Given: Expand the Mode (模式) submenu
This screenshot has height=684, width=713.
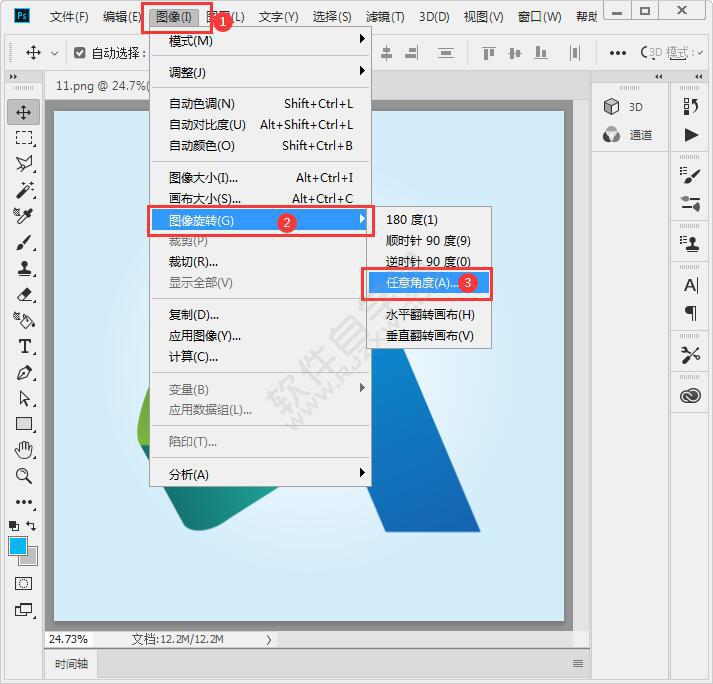Looking at the screenshot, I should [x=261, y=40].
